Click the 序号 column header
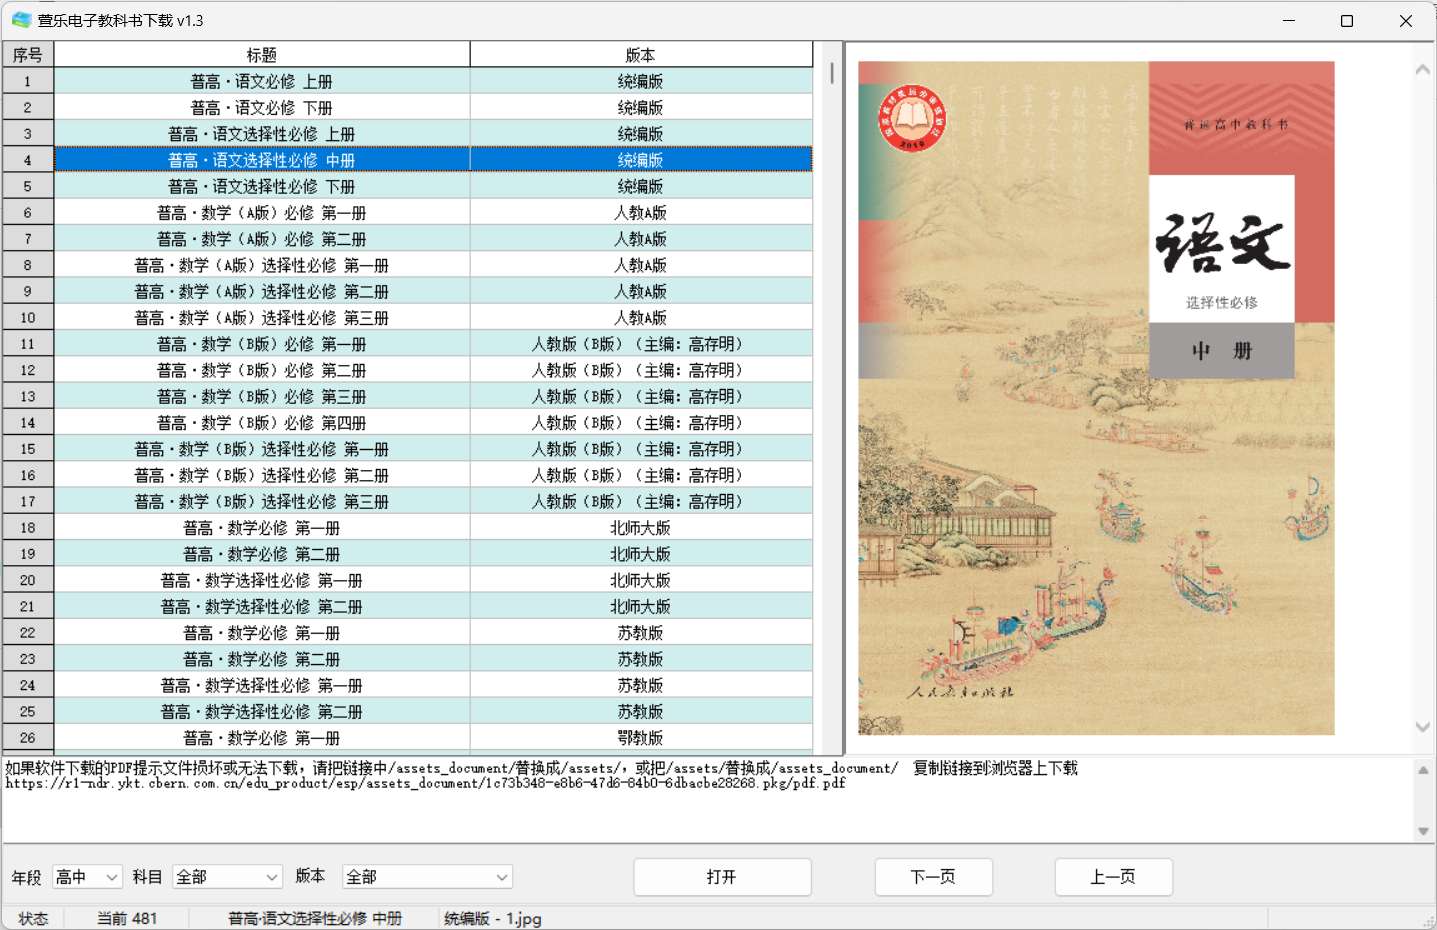1437x930 pixels. tap(28, 55)
